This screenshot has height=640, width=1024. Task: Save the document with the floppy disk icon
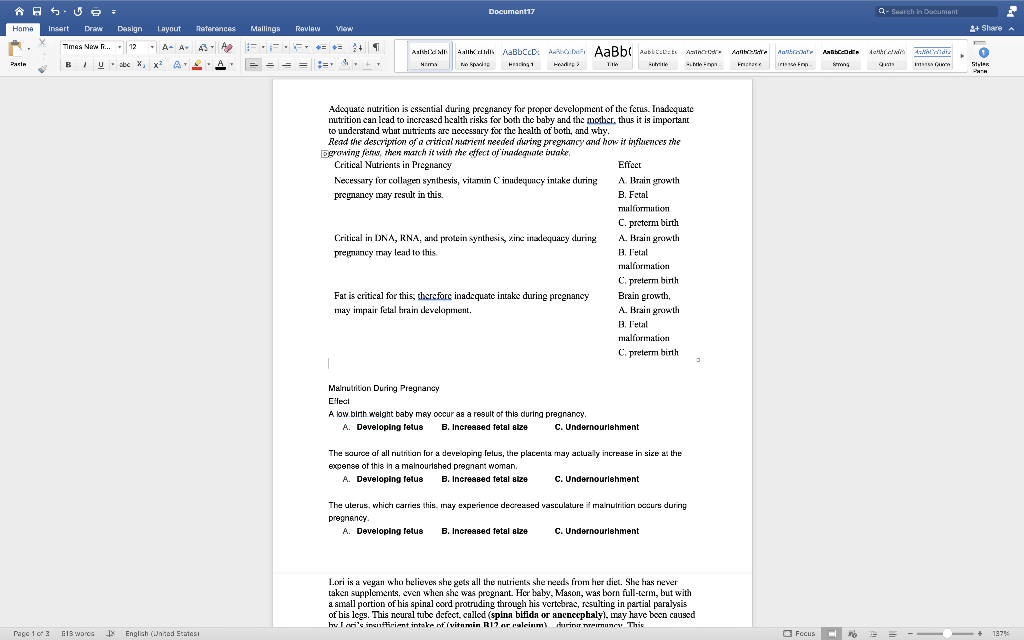pyautogui.click(x=37, y=11)
